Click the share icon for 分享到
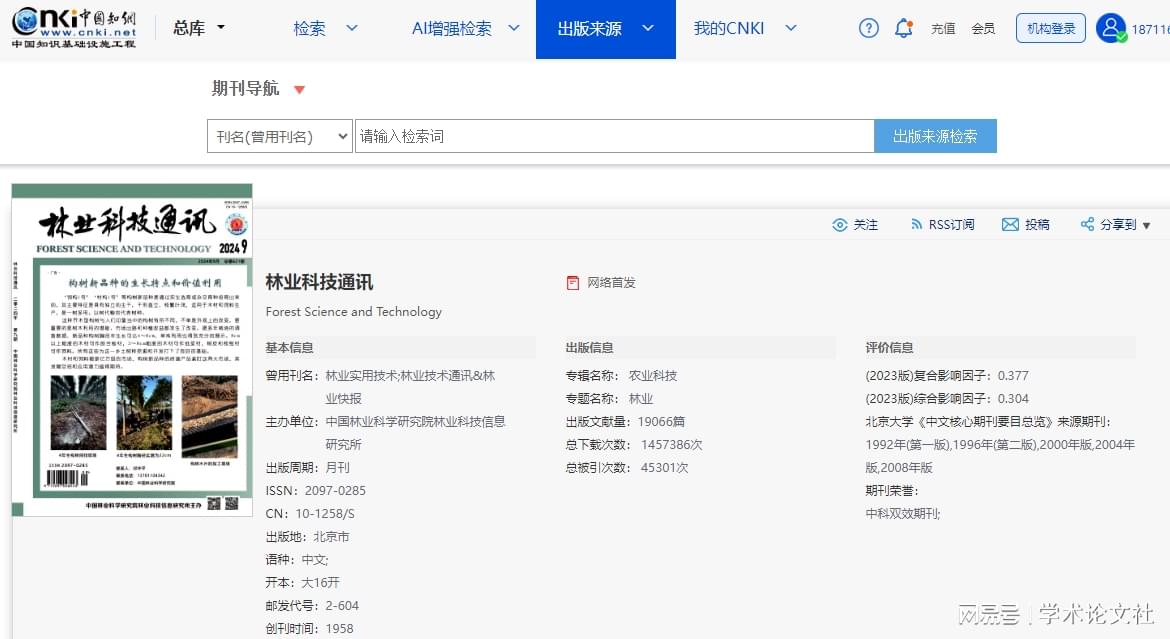 pos(1087,224)
